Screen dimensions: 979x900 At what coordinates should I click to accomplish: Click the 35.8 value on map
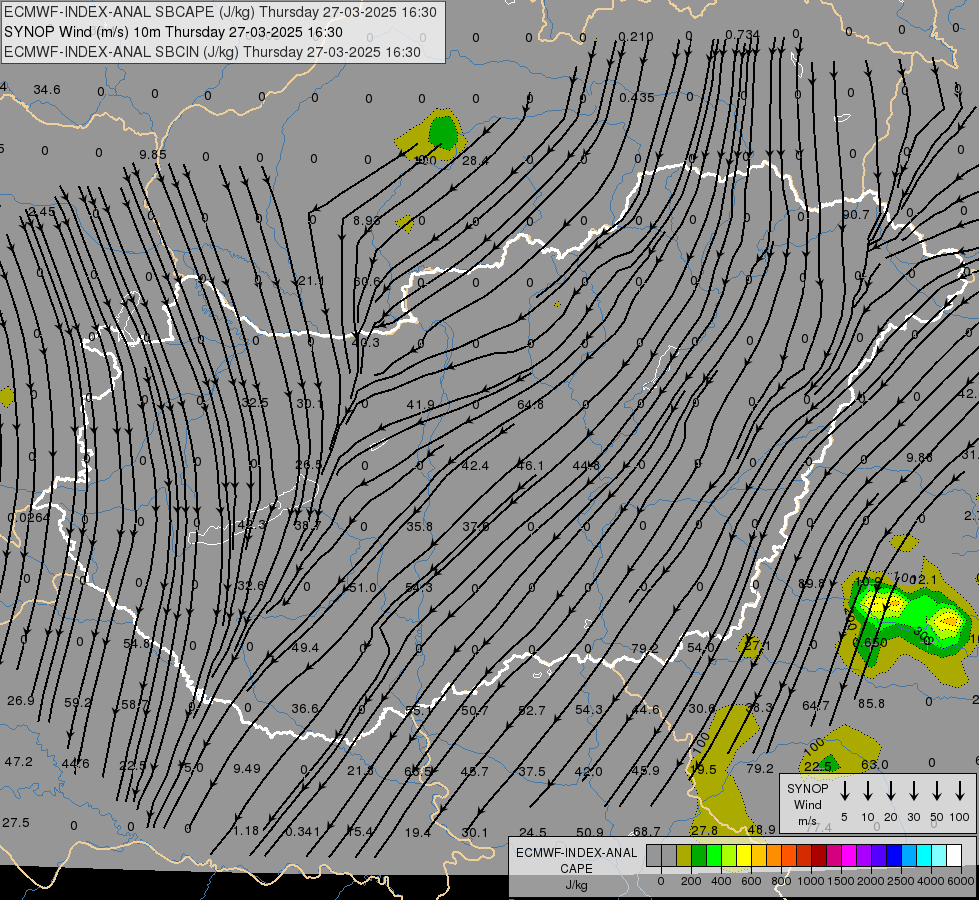tap(420, 527)
